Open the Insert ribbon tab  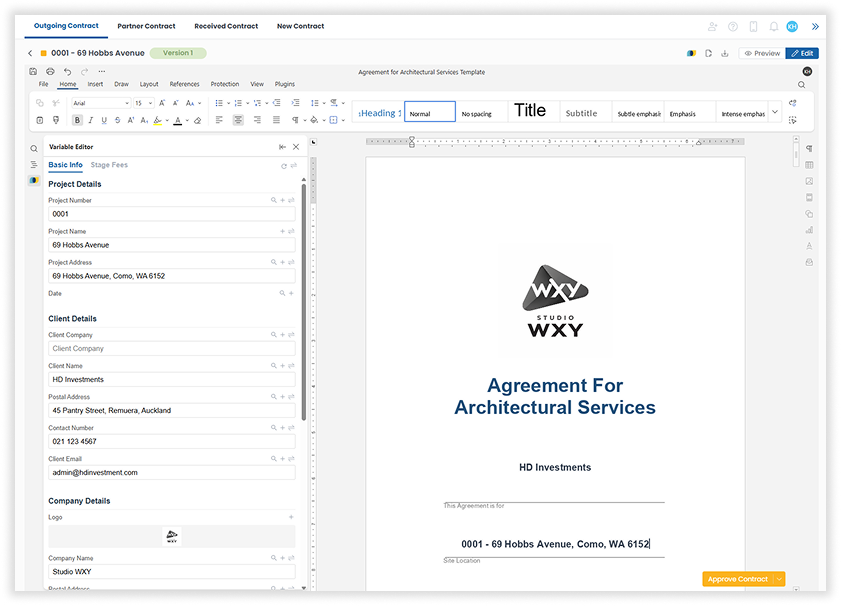click(x=95, y=84)
